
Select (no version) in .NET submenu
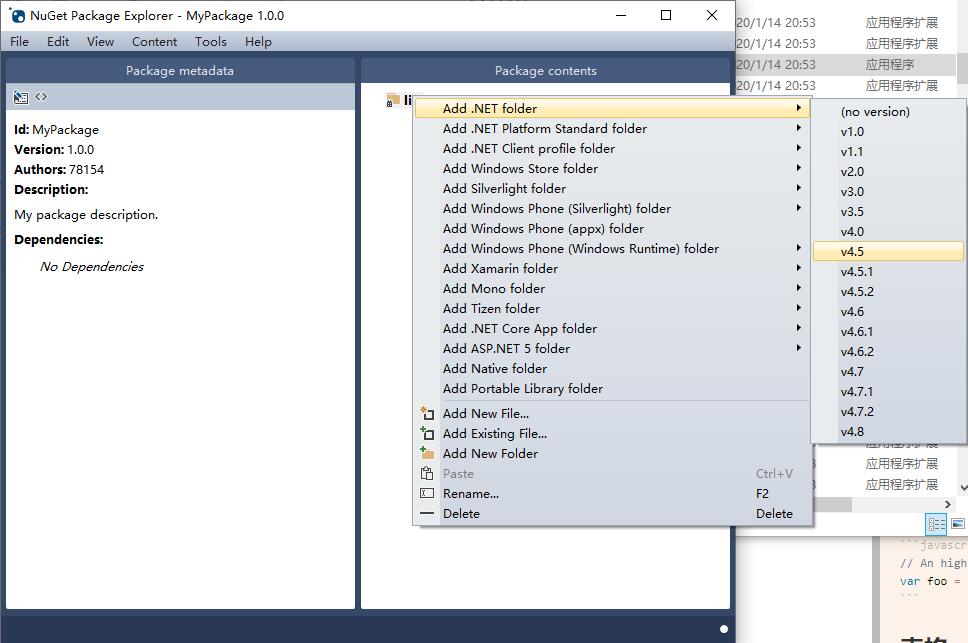(x=888, y=112)
